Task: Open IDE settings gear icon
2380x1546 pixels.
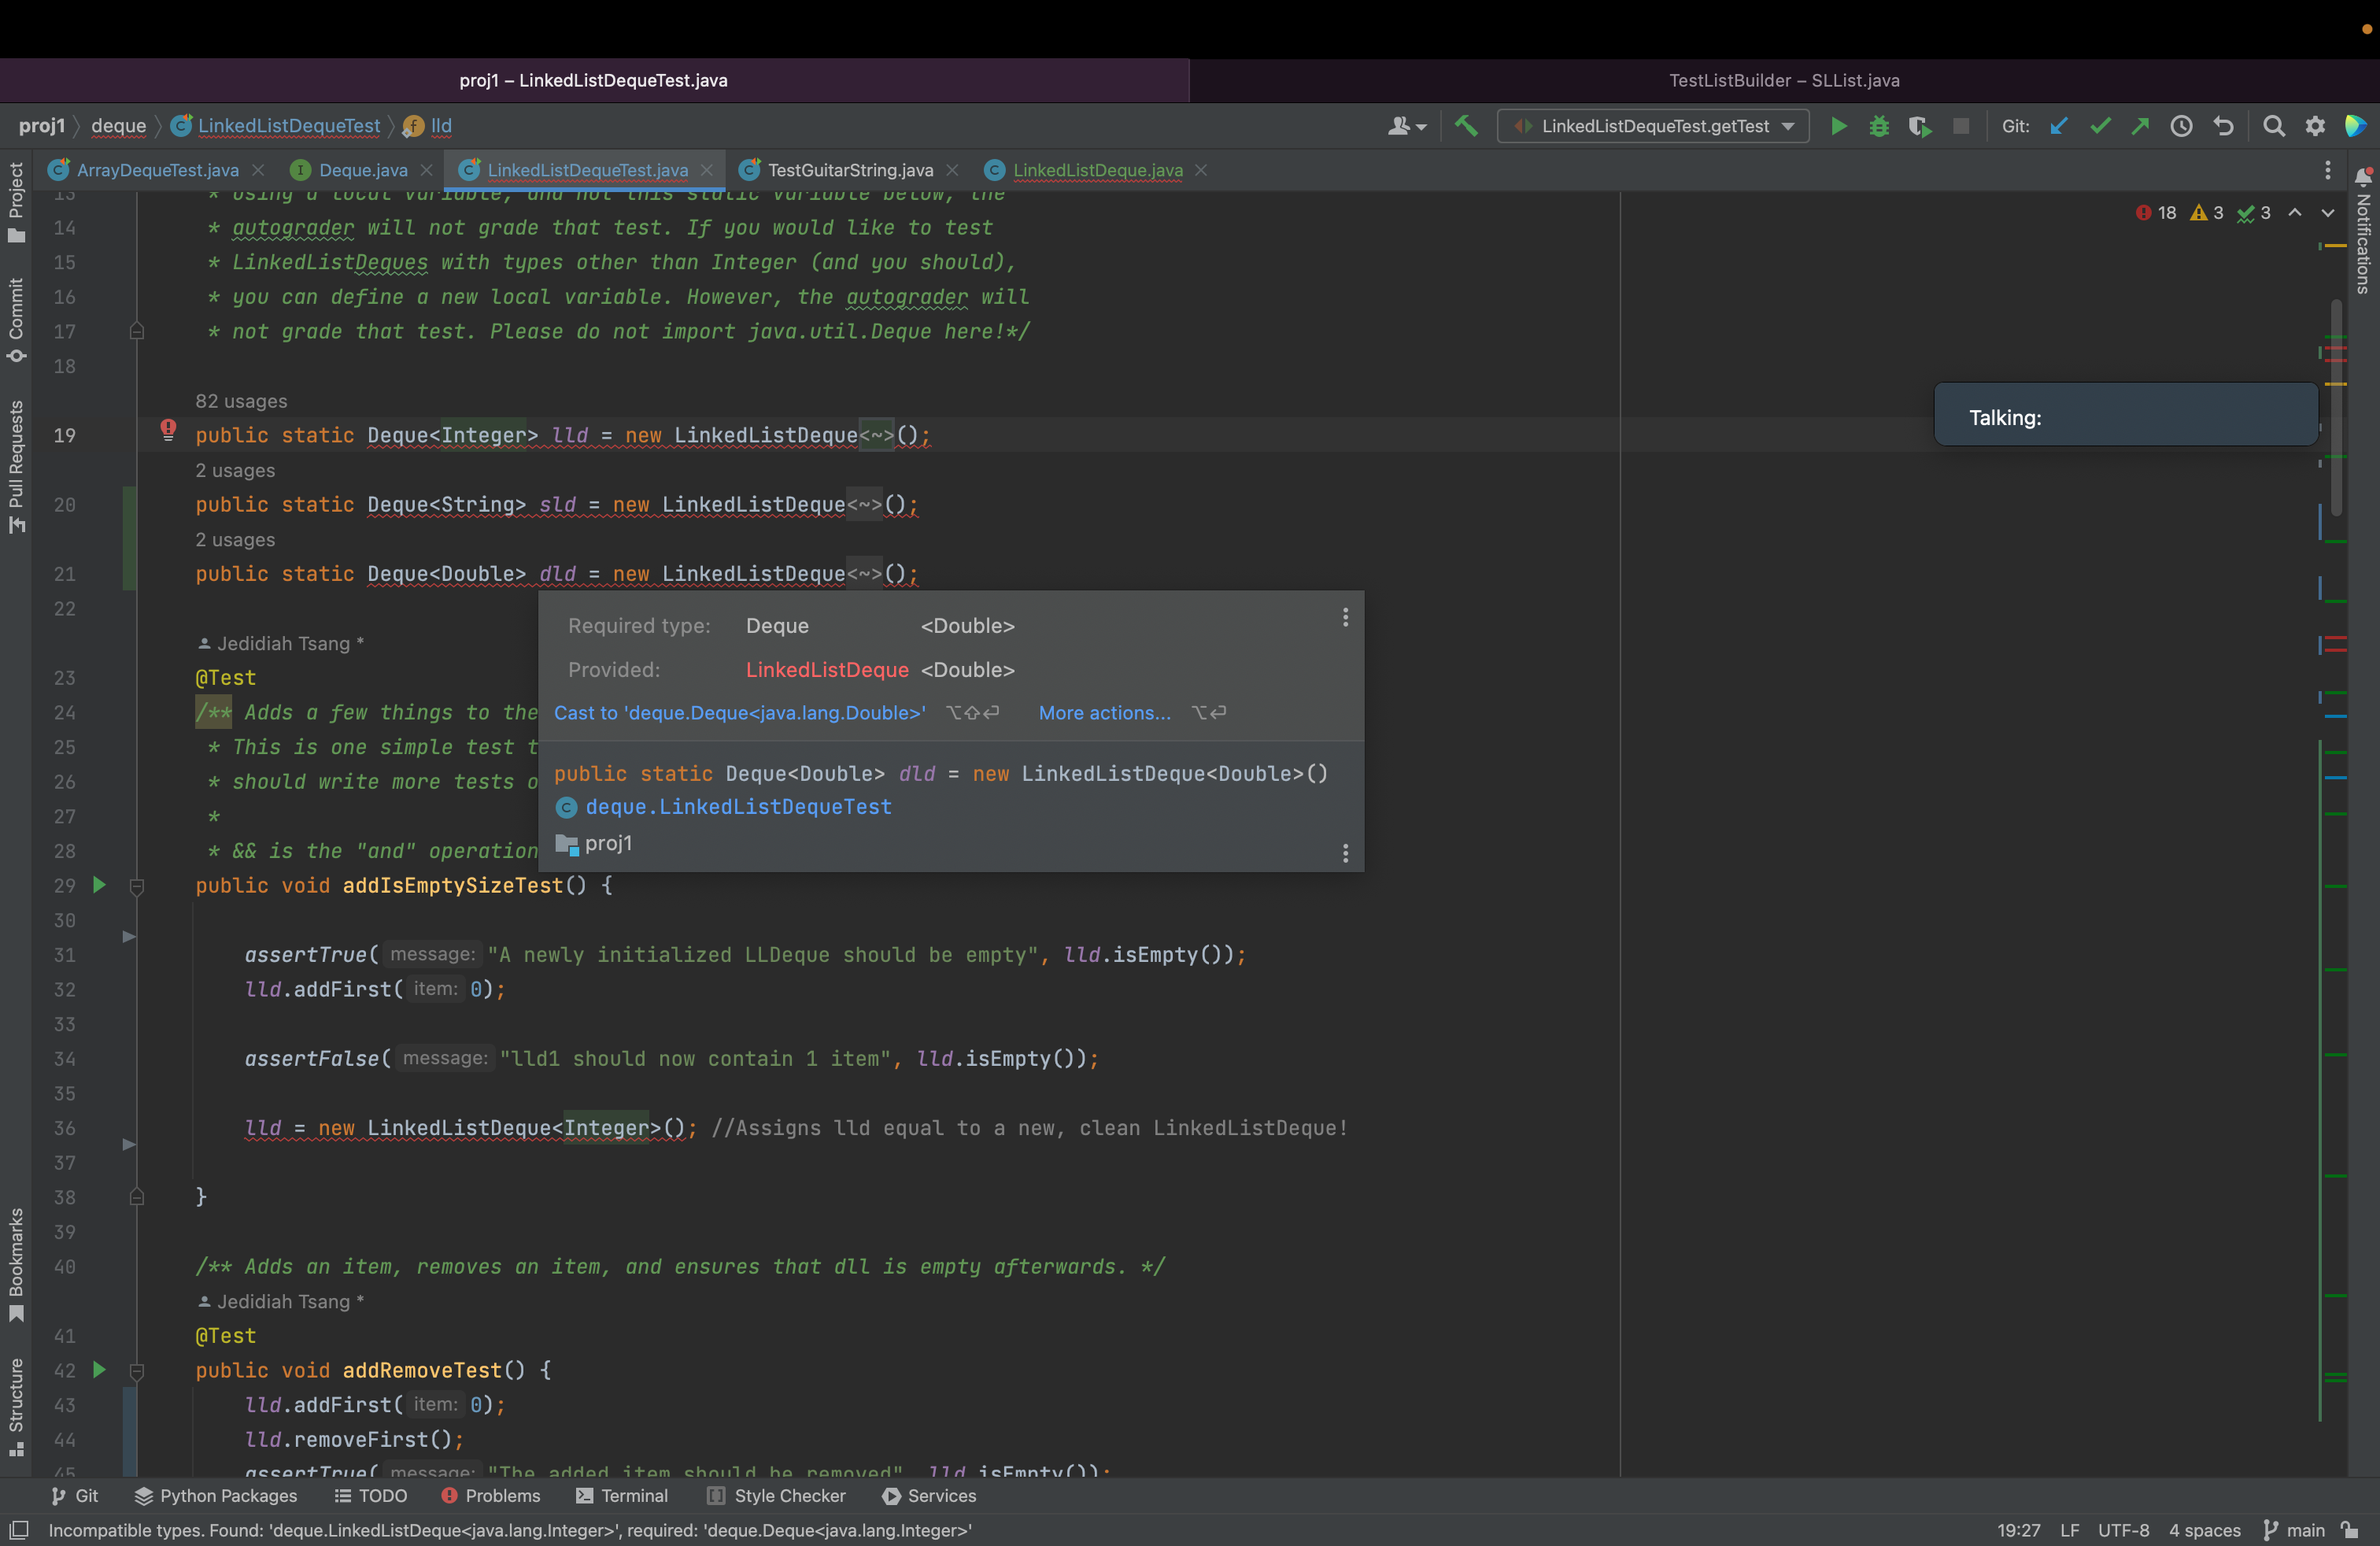Action: coord(2314,126)
